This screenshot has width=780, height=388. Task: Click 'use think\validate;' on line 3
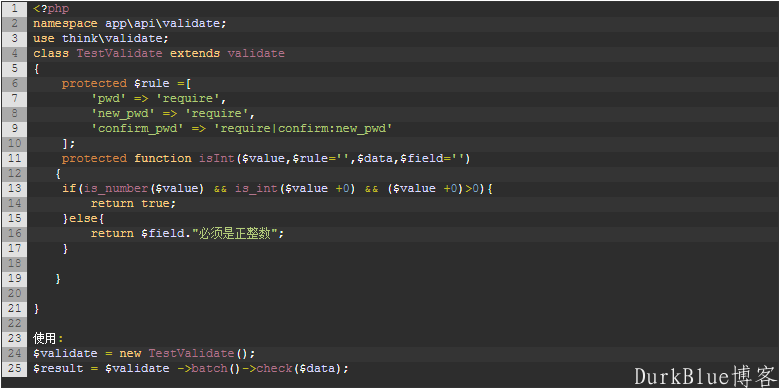(101, 38)
